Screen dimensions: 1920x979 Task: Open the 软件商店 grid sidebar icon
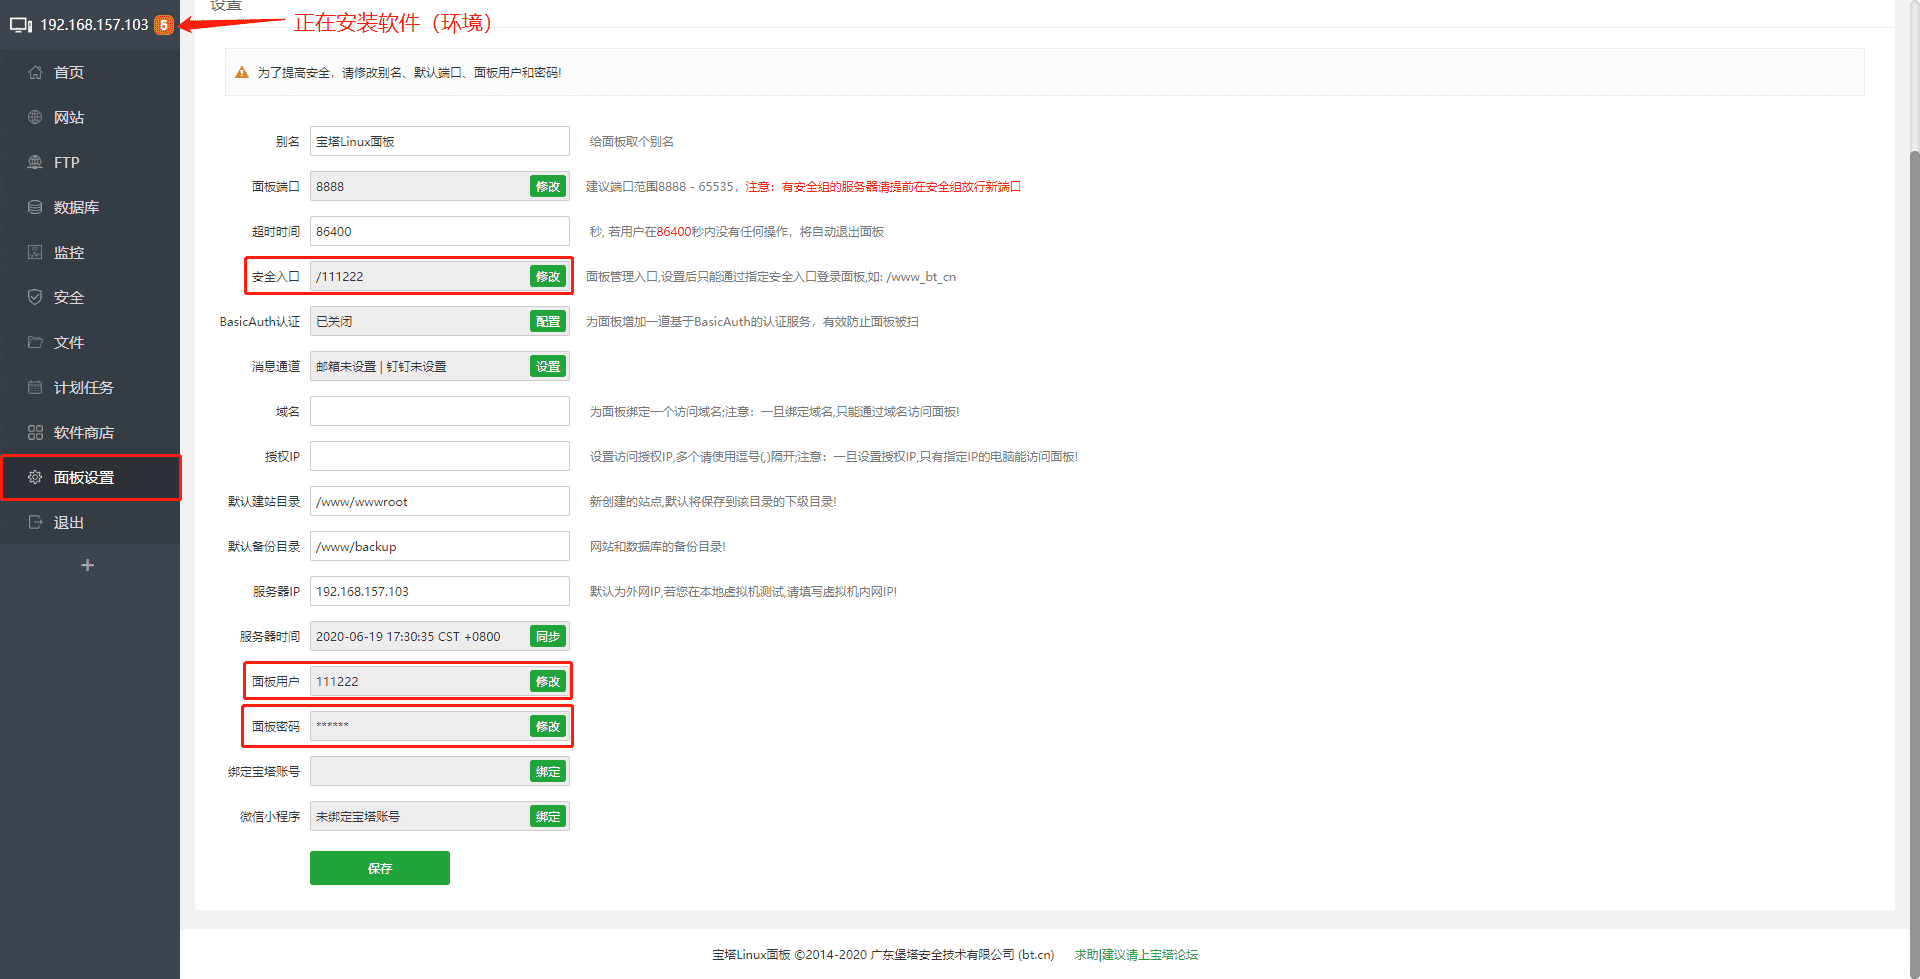[35, 432]
